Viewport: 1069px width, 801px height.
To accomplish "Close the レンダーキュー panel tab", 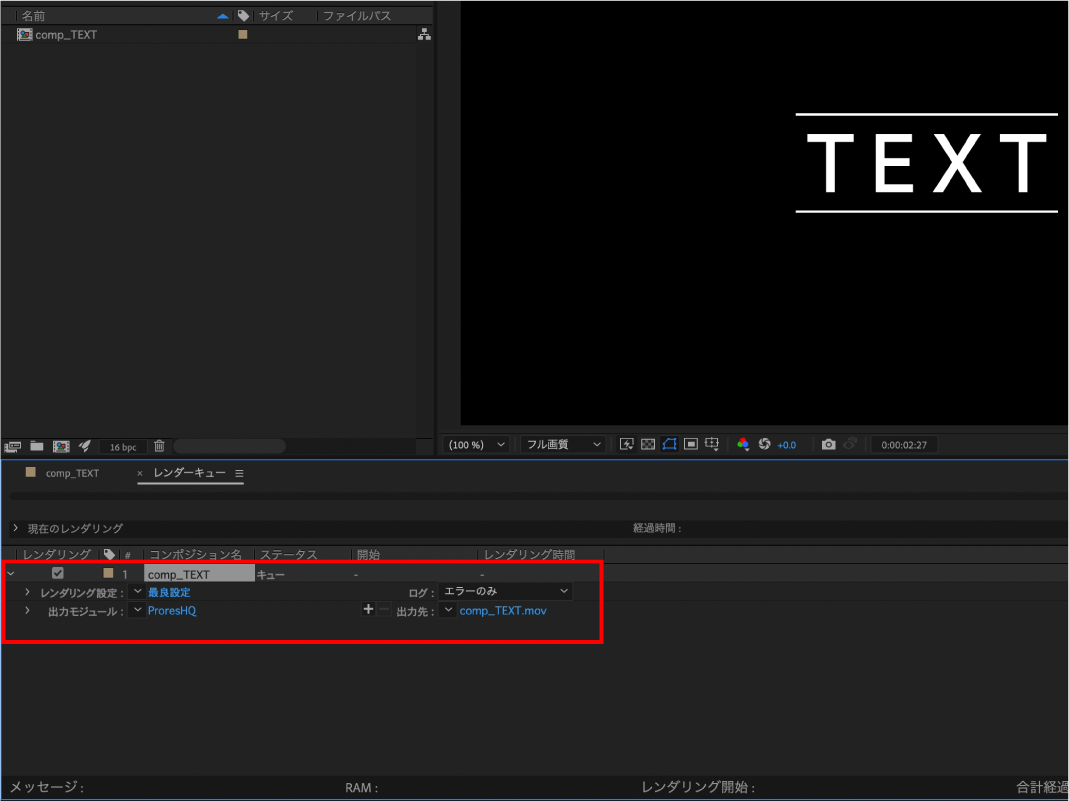I will [x=140, y=473].
